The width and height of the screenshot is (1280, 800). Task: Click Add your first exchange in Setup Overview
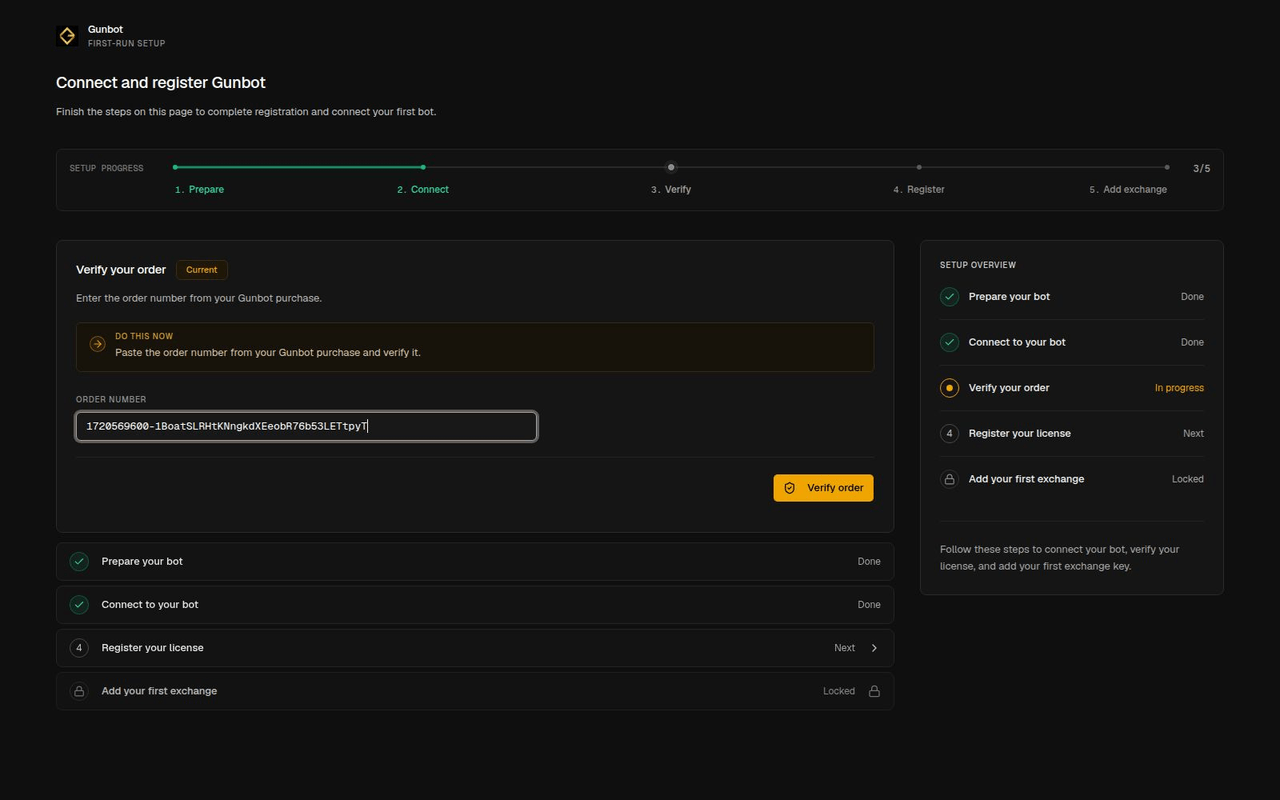1026,479
